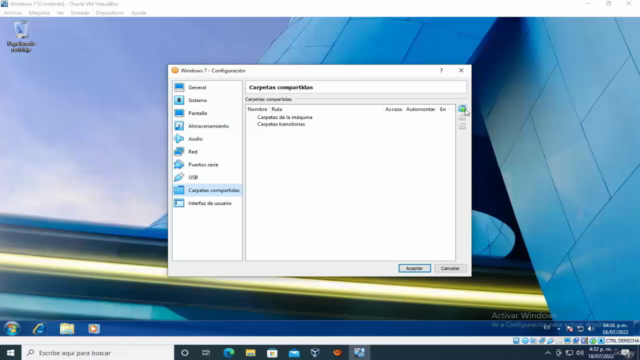The image size is (640, 360).
Task: Click the grayed edit shared folder icon
Action: point(462,118)
